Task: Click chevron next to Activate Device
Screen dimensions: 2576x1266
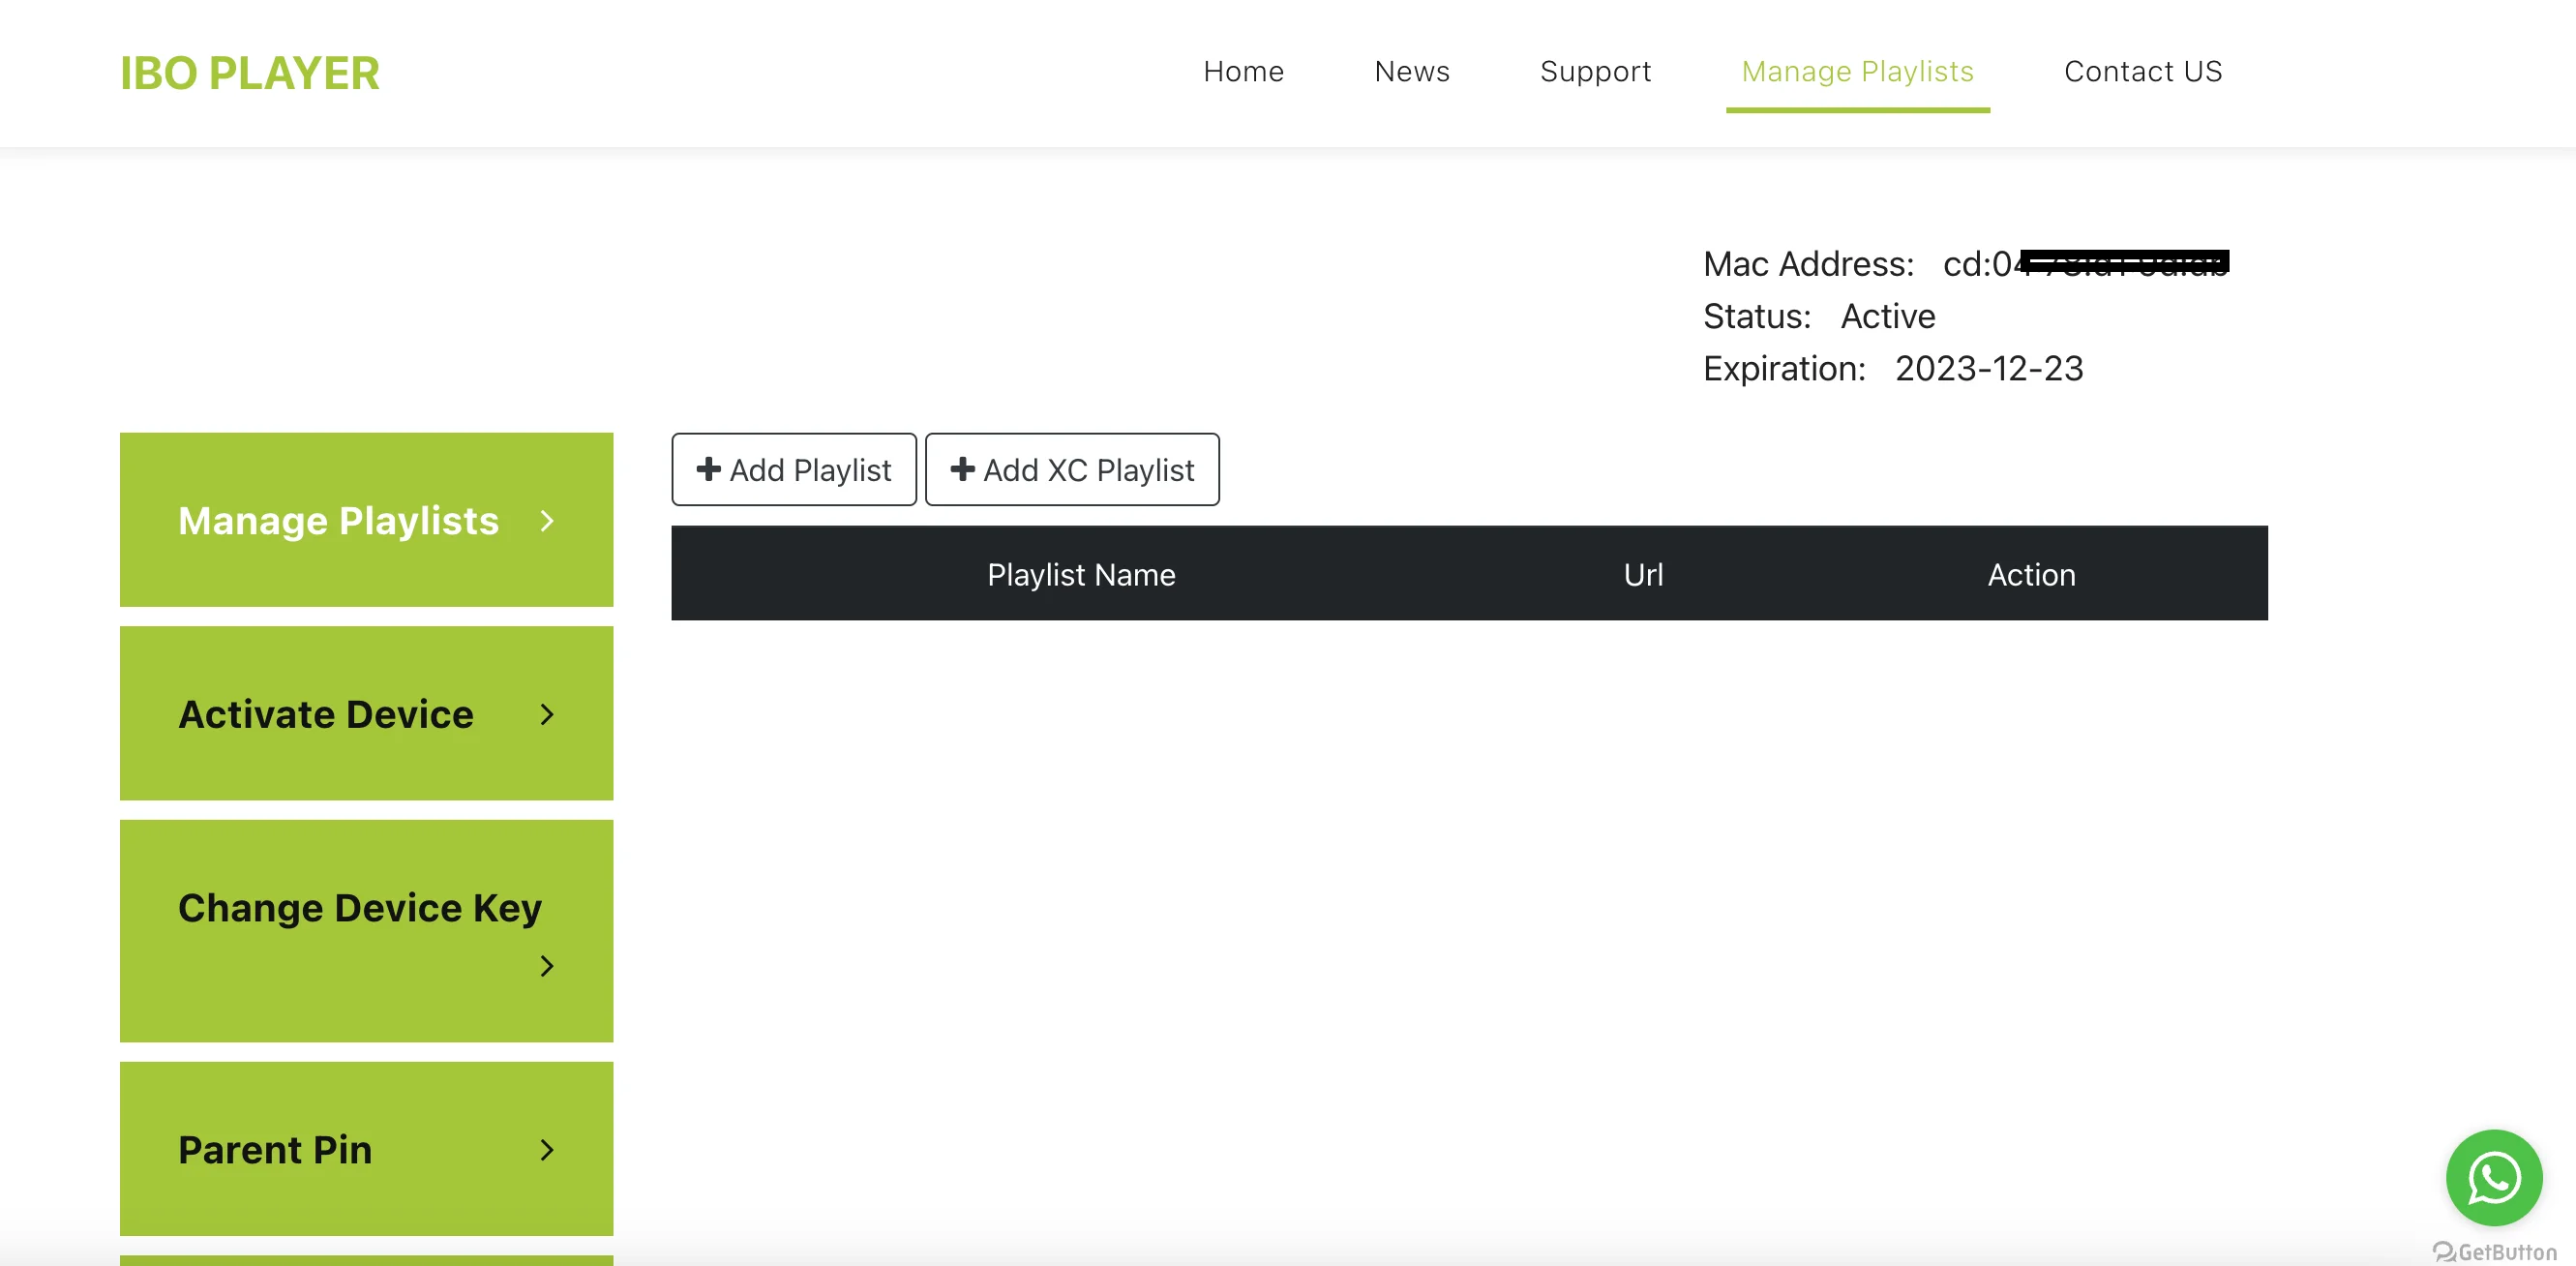Action: (546, 714)
